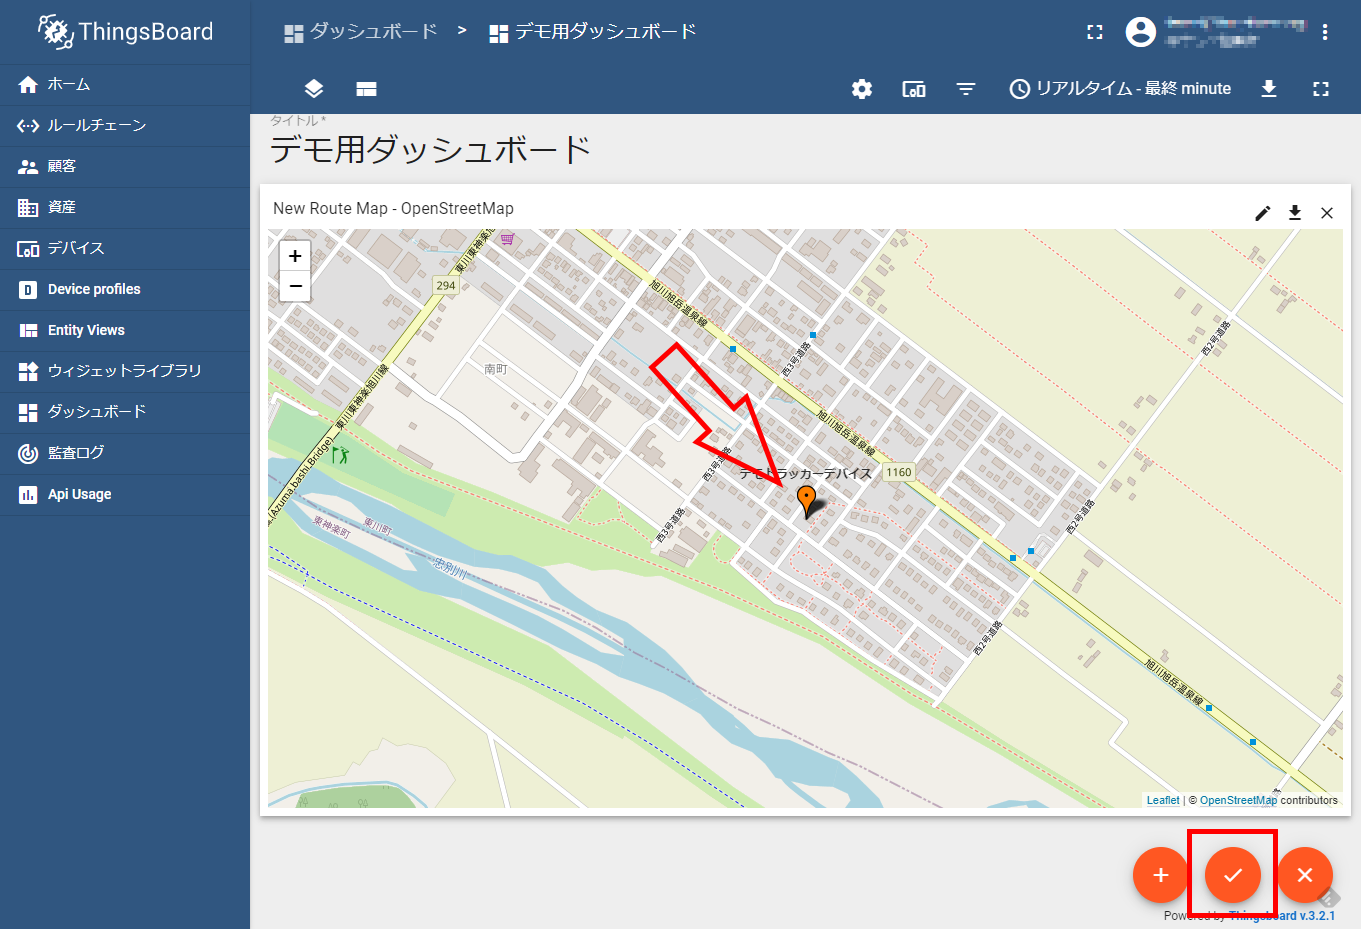
Task: Open the リアルタイム - 最終 minute time window
Action: pyautogui.click(x=1120, y=89)
